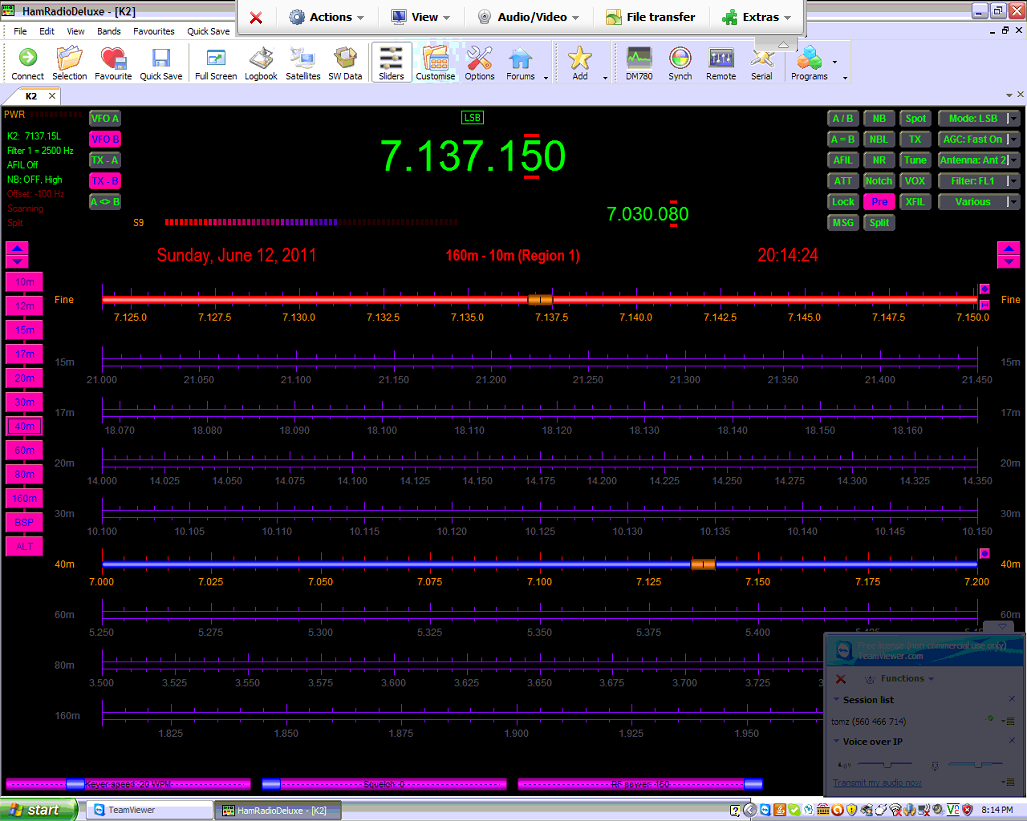The image size is (1027, 821).
Task: Select the 20m band button
Action: pos(24,378)
